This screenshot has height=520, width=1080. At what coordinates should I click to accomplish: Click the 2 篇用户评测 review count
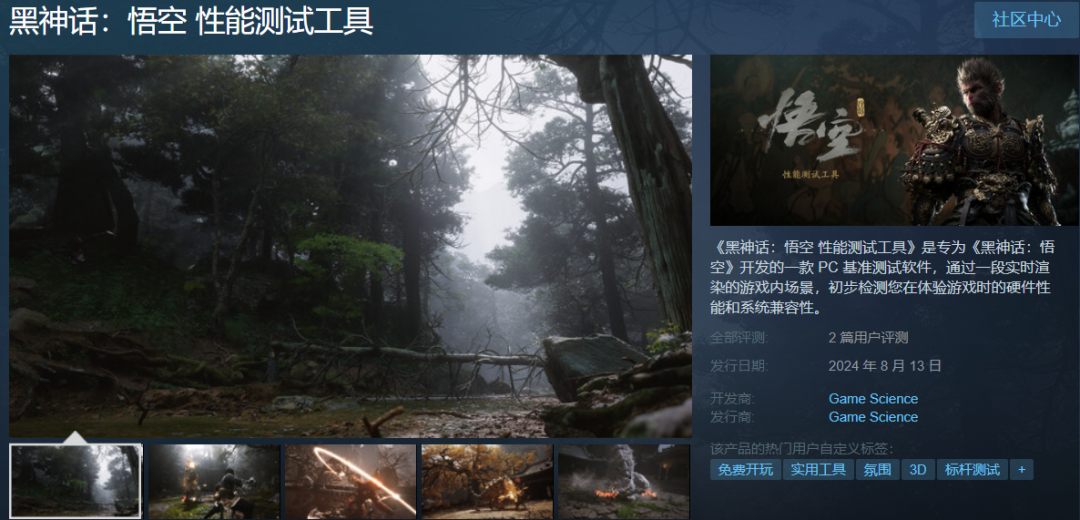click(868, 337)
